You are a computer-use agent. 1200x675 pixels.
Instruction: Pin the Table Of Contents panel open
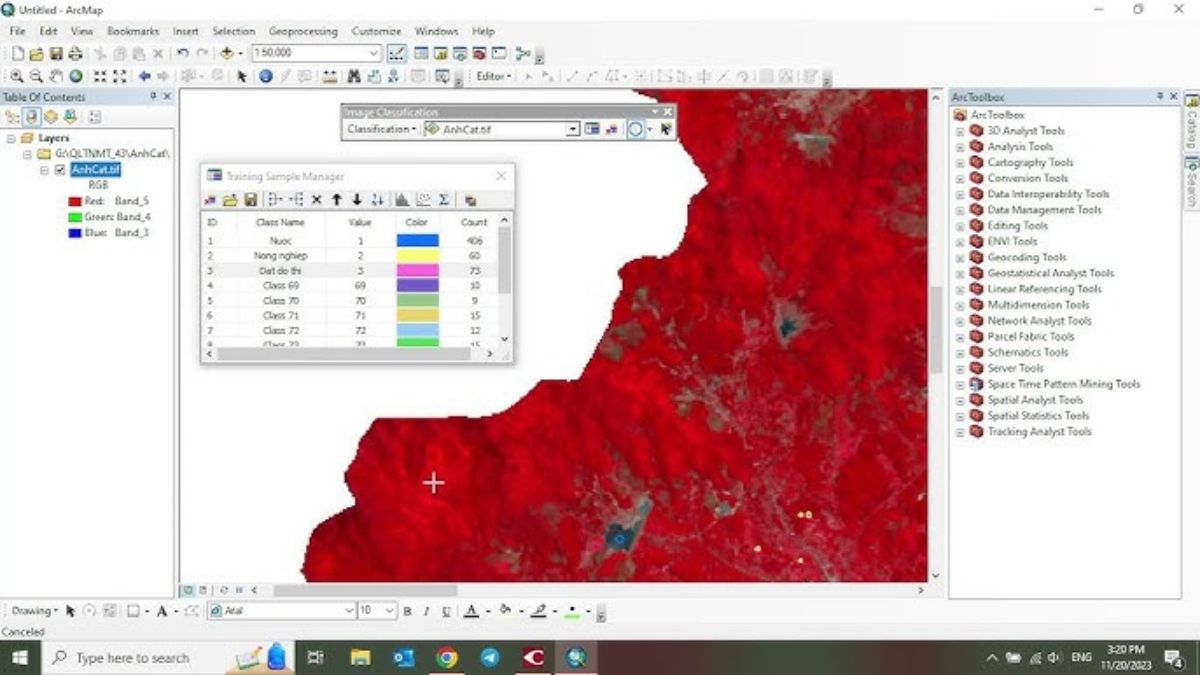pos(154,97)
